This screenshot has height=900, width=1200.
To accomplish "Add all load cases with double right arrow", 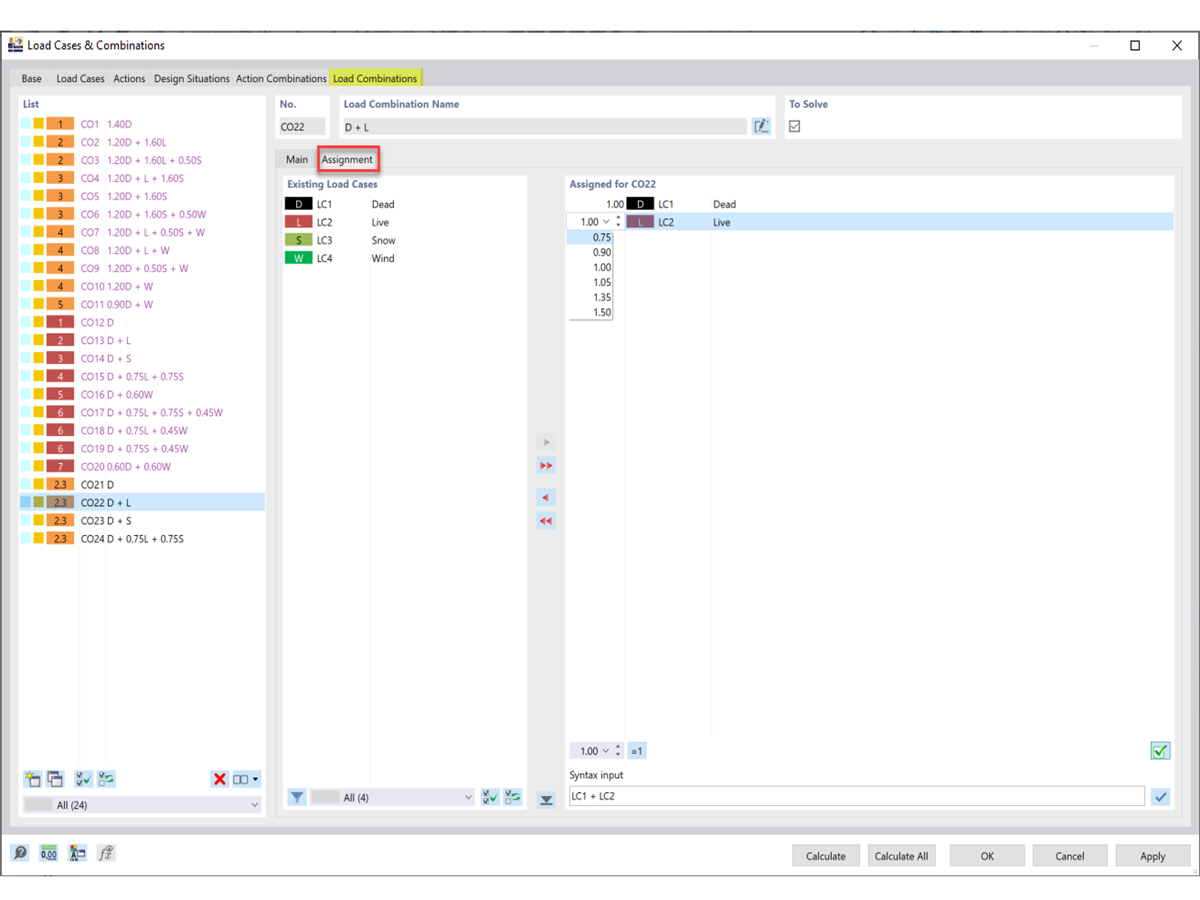I will [x=546, y=466].
